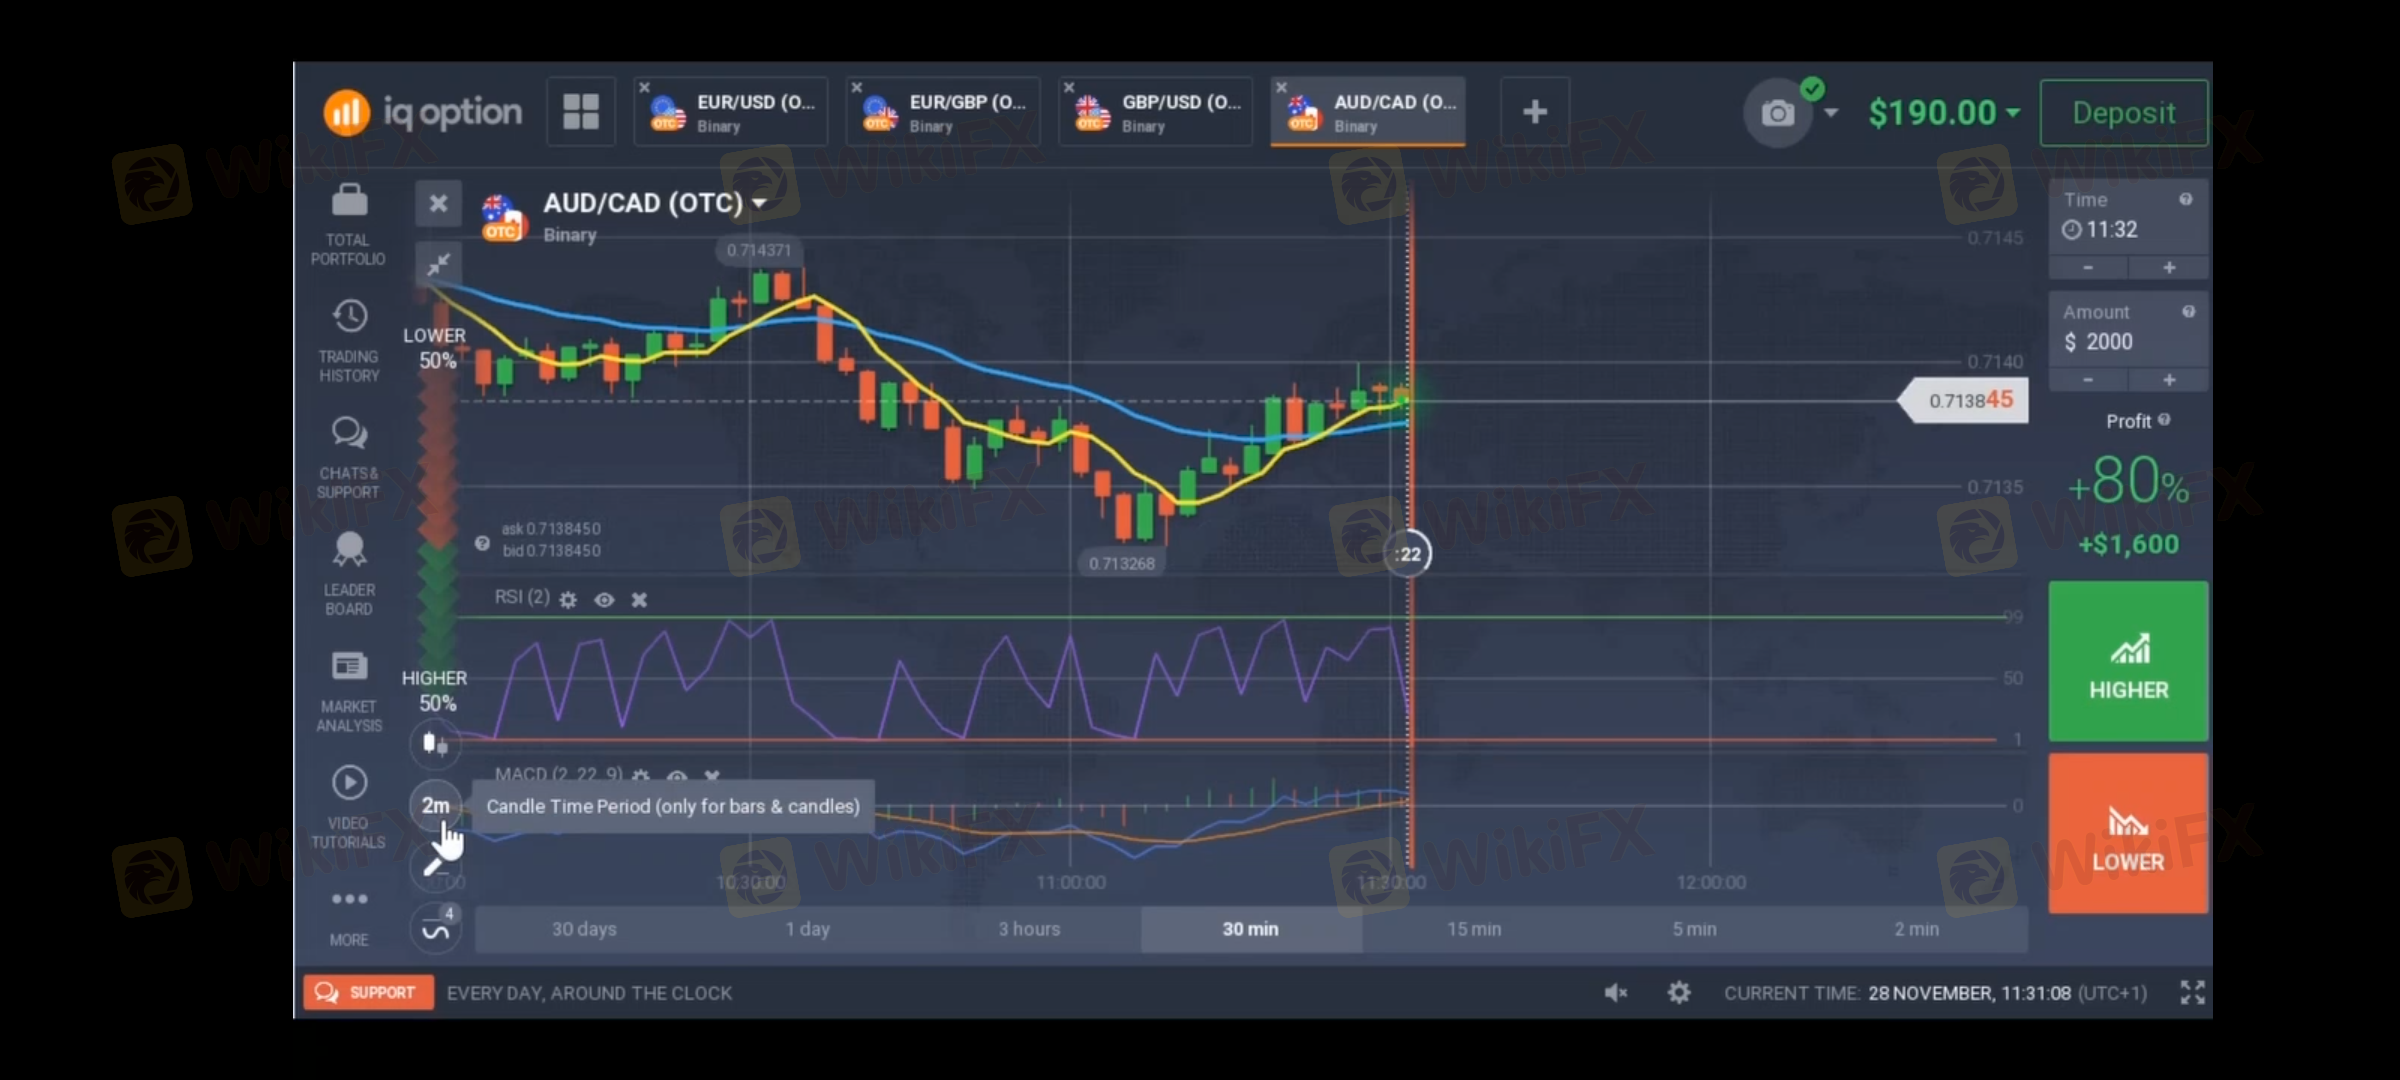This screenshot has width=2400, height=1080.
Task: Click the Amount field showing $2000
Action: pyautogui.click(x=2128, y=329)
